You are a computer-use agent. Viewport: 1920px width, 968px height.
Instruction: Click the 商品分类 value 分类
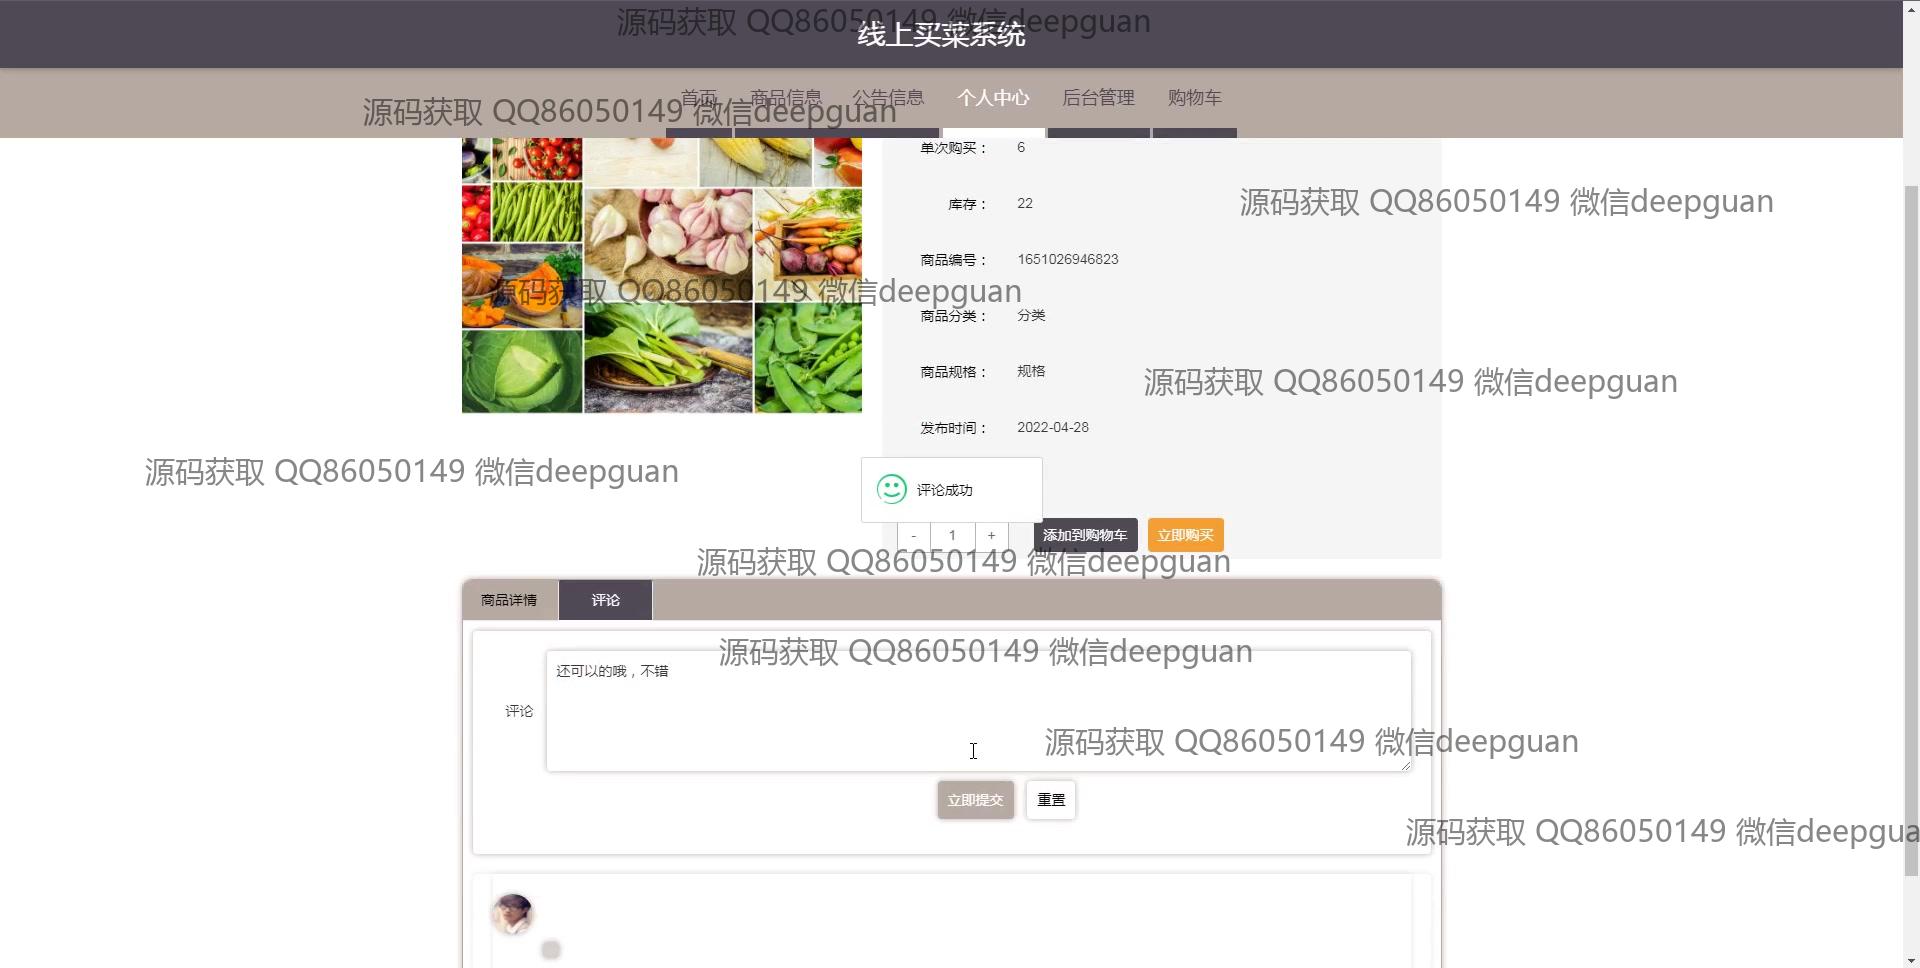click(x=1031, y=315)
